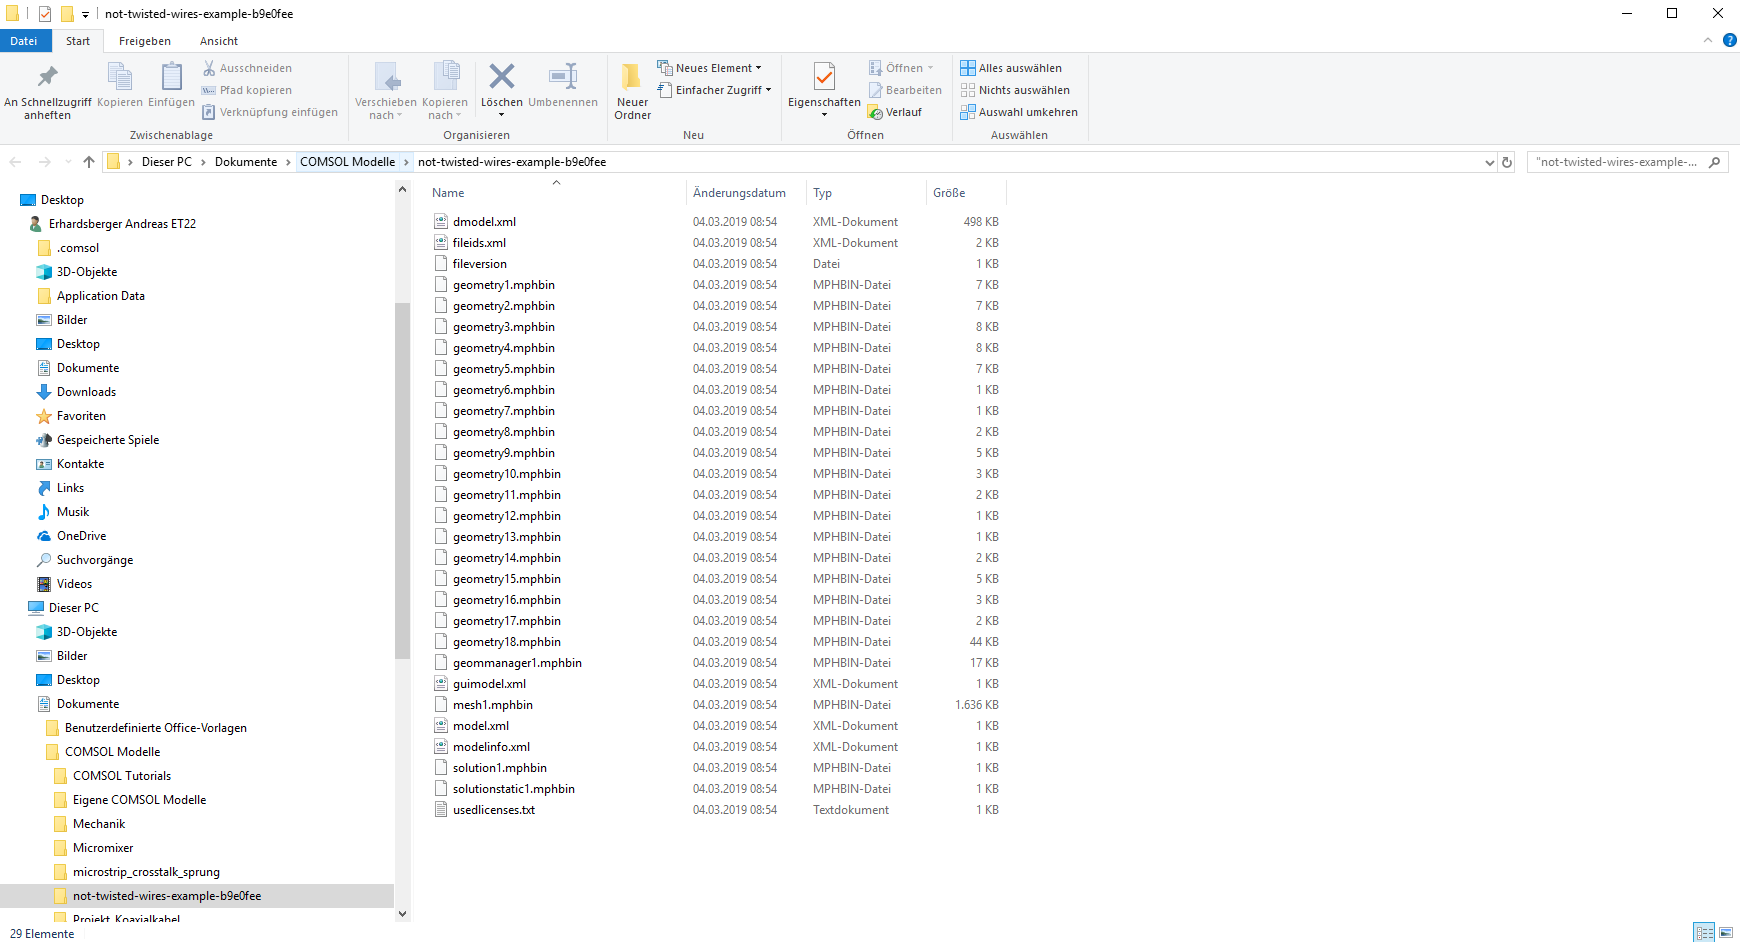1740x942 pixels.
Task: Click the help question mark icon
Action: pyautogui.click(x=1729, y=41)
